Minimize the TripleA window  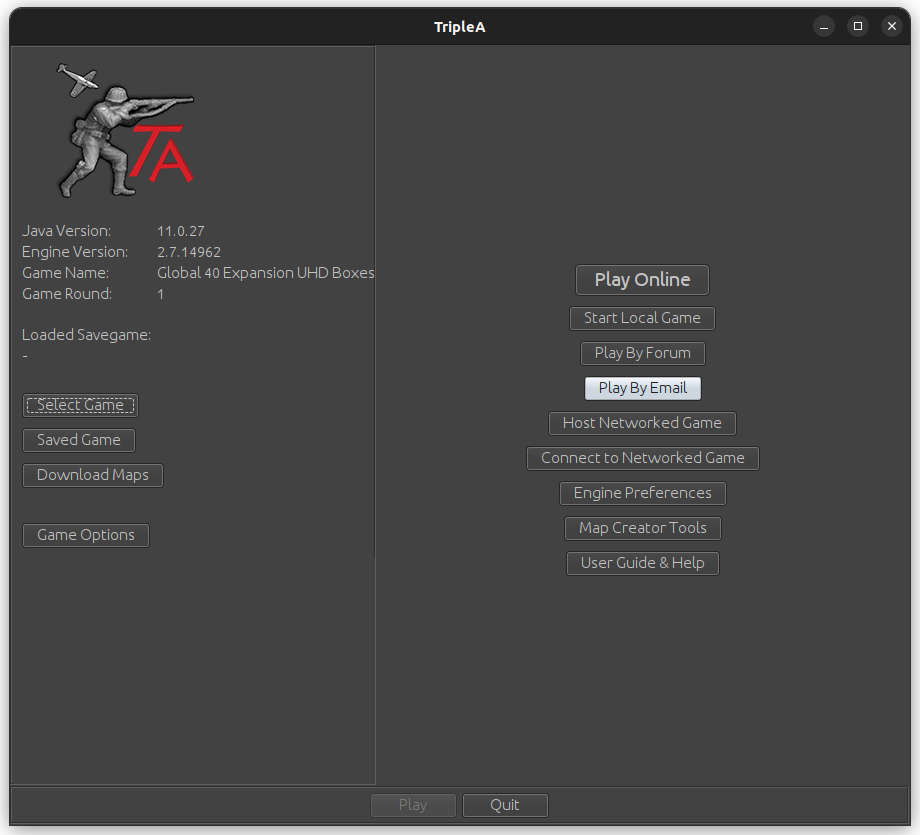[x=823, y=26]
